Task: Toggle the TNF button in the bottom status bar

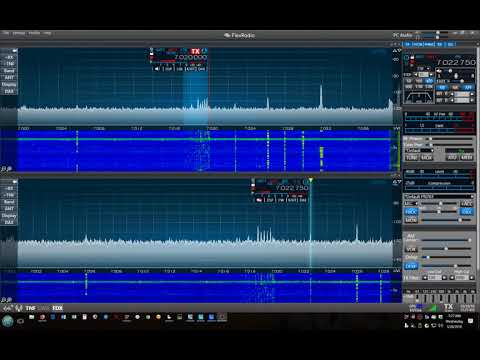Action: (30, 308)
